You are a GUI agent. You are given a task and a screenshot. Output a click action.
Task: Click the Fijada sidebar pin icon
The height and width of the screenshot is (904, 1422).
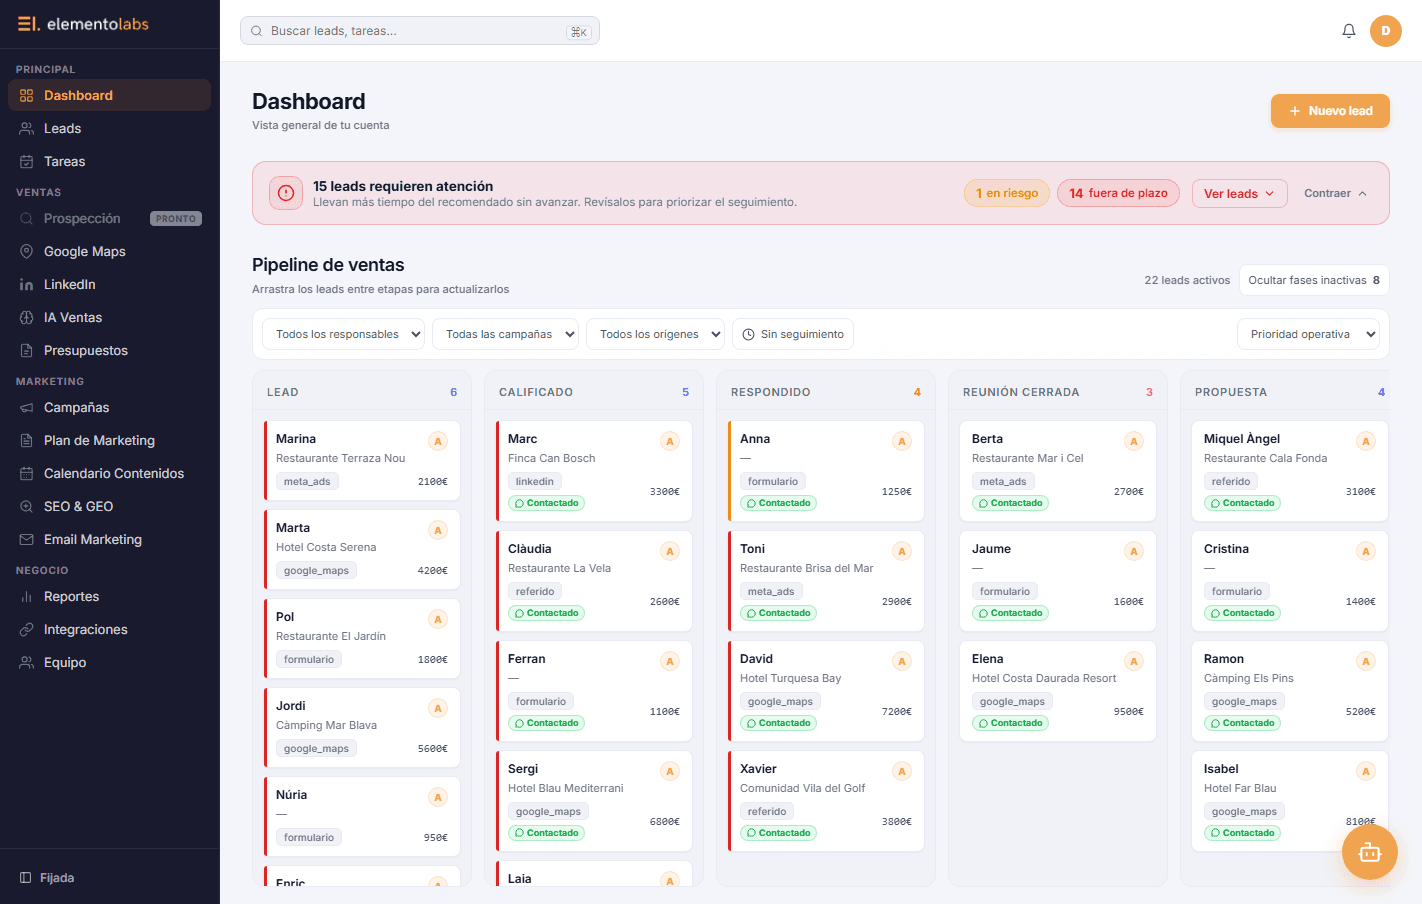coord(26,878)
